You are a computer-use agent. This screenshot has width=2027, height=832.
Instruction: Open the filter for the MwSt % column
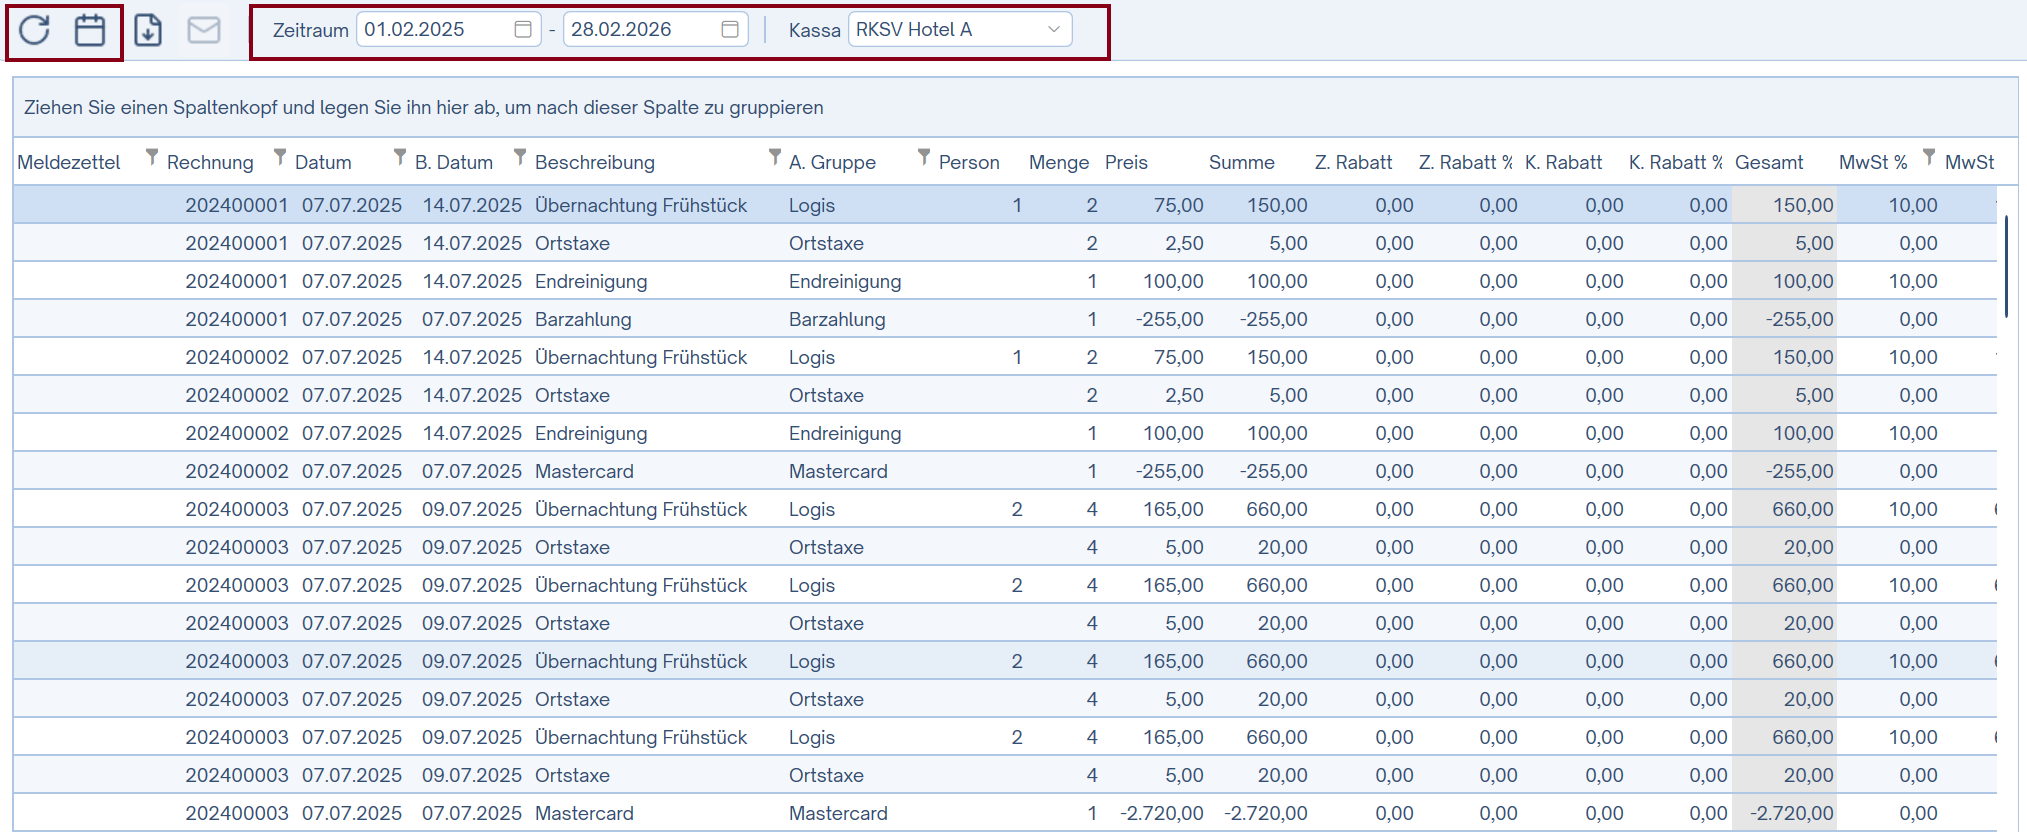[x=1929, y=157]
